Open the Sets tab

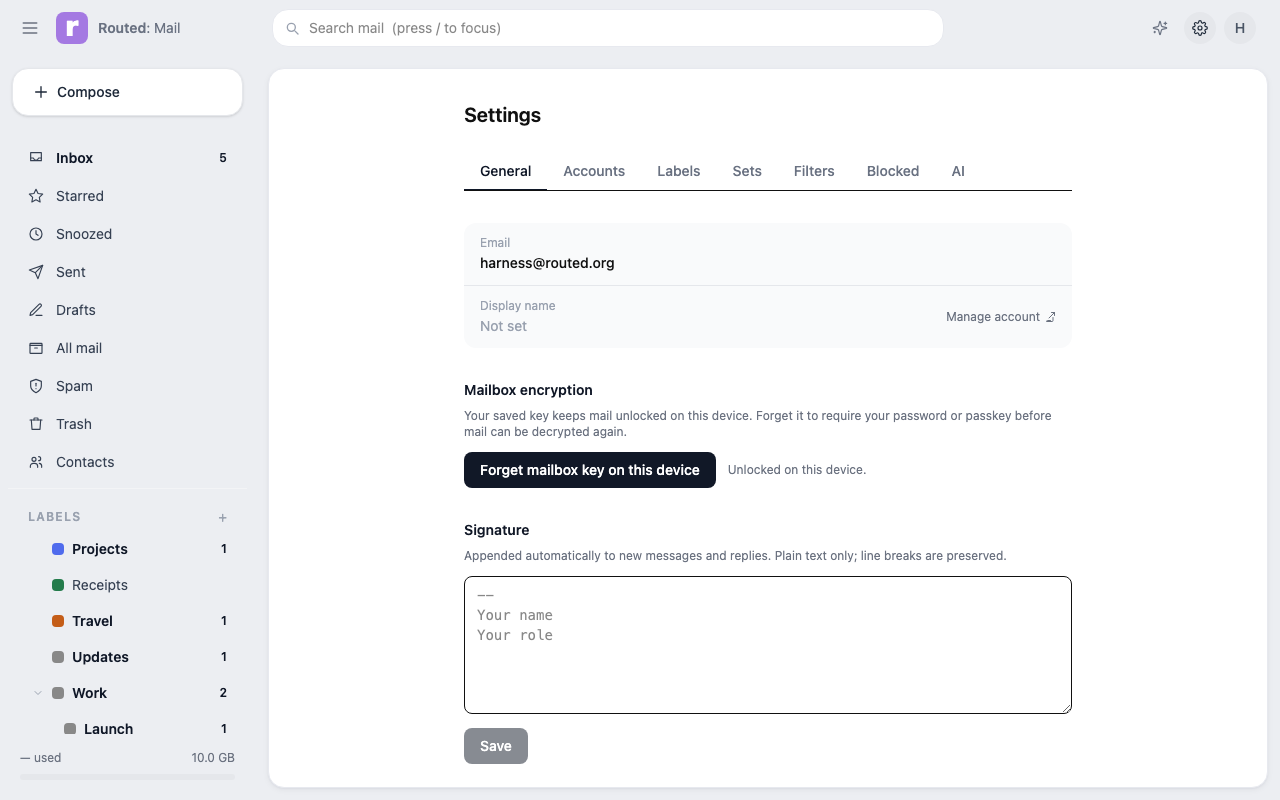747,171
